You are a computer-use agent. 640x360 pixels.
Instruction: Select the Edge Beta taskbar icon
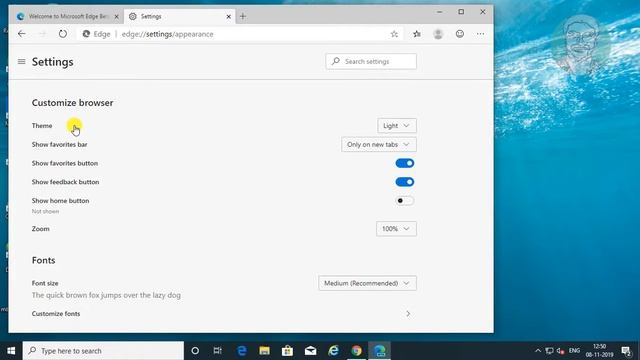(x=380, y=351)
